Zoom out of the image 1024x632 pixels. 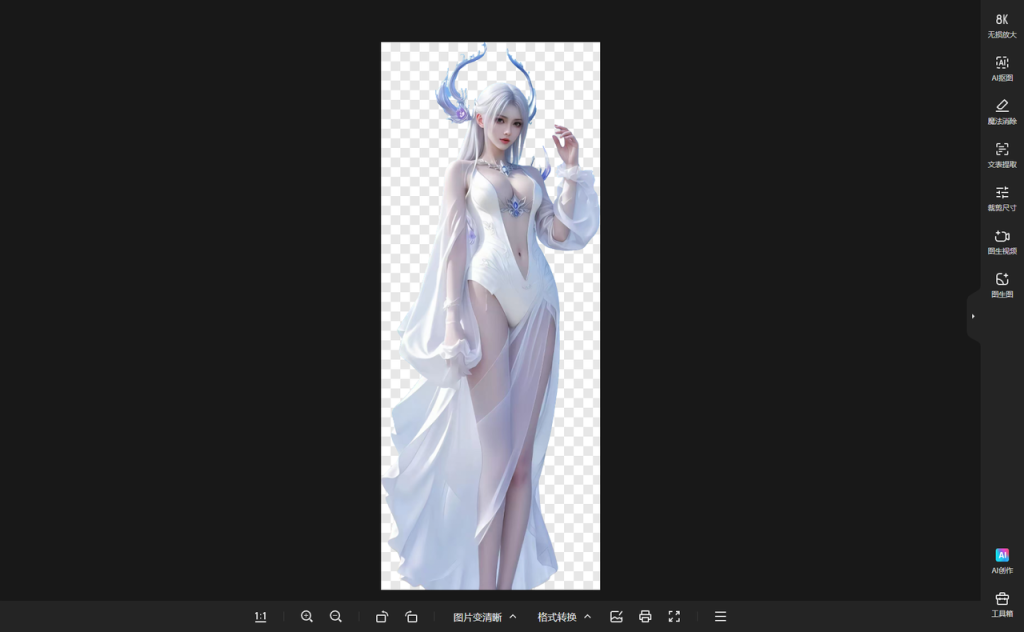[x=336, y=616]
